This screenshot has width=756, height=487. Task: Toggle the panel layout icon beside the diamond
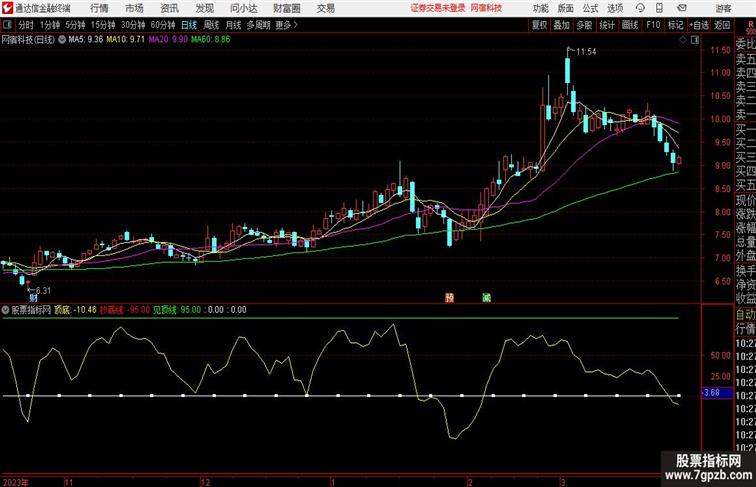pos(695,40)
